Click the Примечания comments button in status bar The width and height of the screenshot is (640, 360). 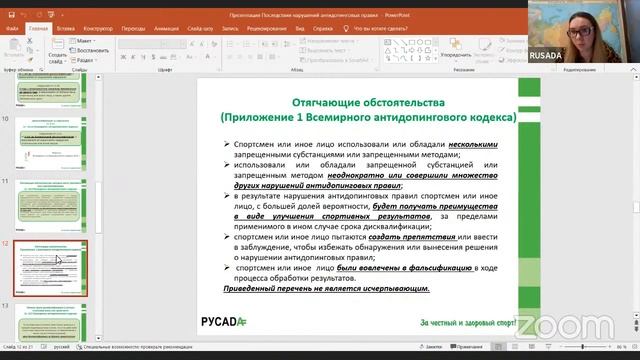point(466,347)
